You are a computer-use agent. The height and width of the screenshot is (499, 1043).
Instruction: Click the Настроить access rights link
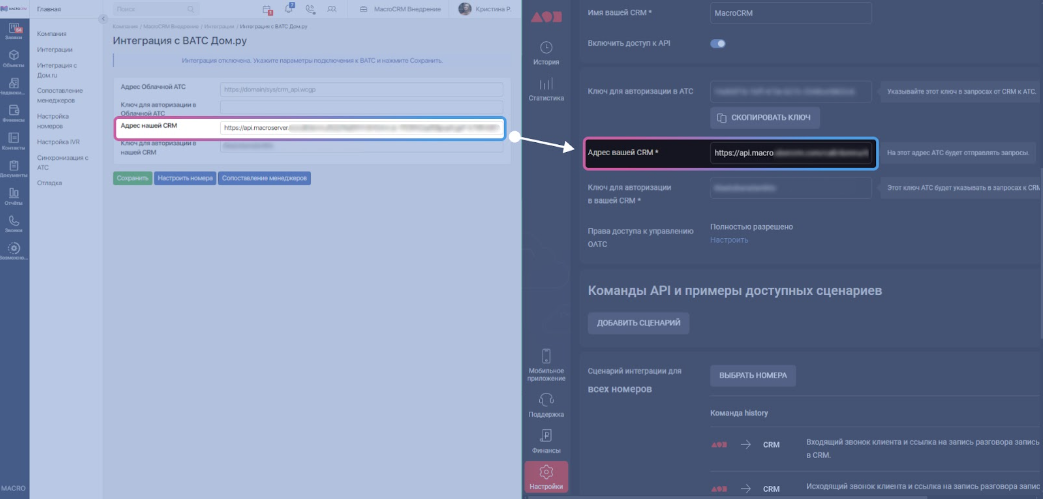(x=728, y=240)
